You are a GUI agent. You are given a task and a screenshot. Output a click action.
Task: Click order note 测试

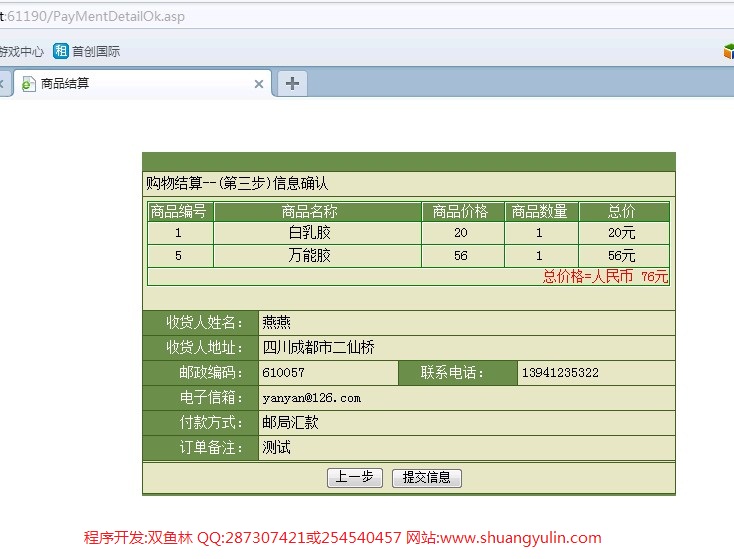277,448
